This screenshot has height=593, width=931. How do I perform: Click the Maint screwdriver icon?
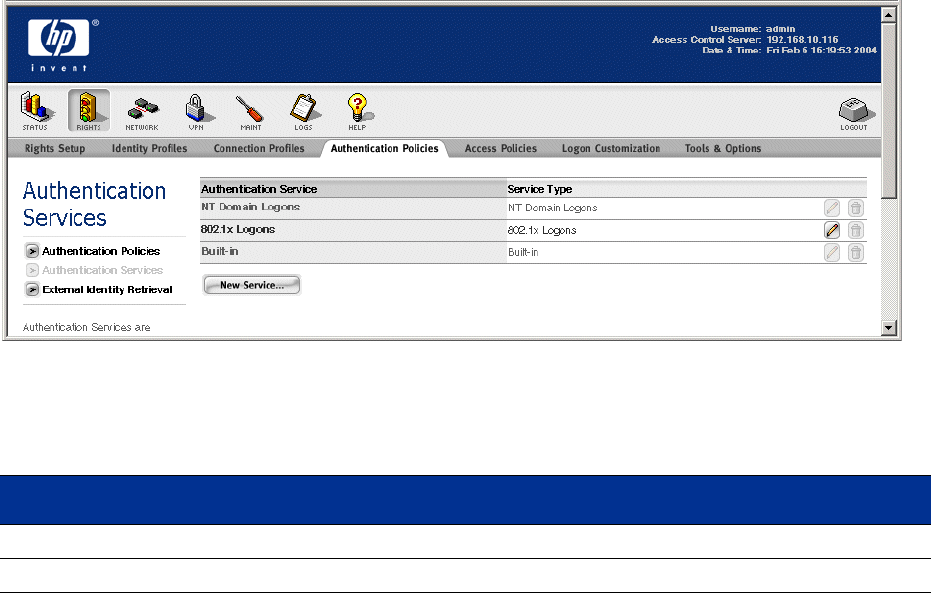point(249,110)
